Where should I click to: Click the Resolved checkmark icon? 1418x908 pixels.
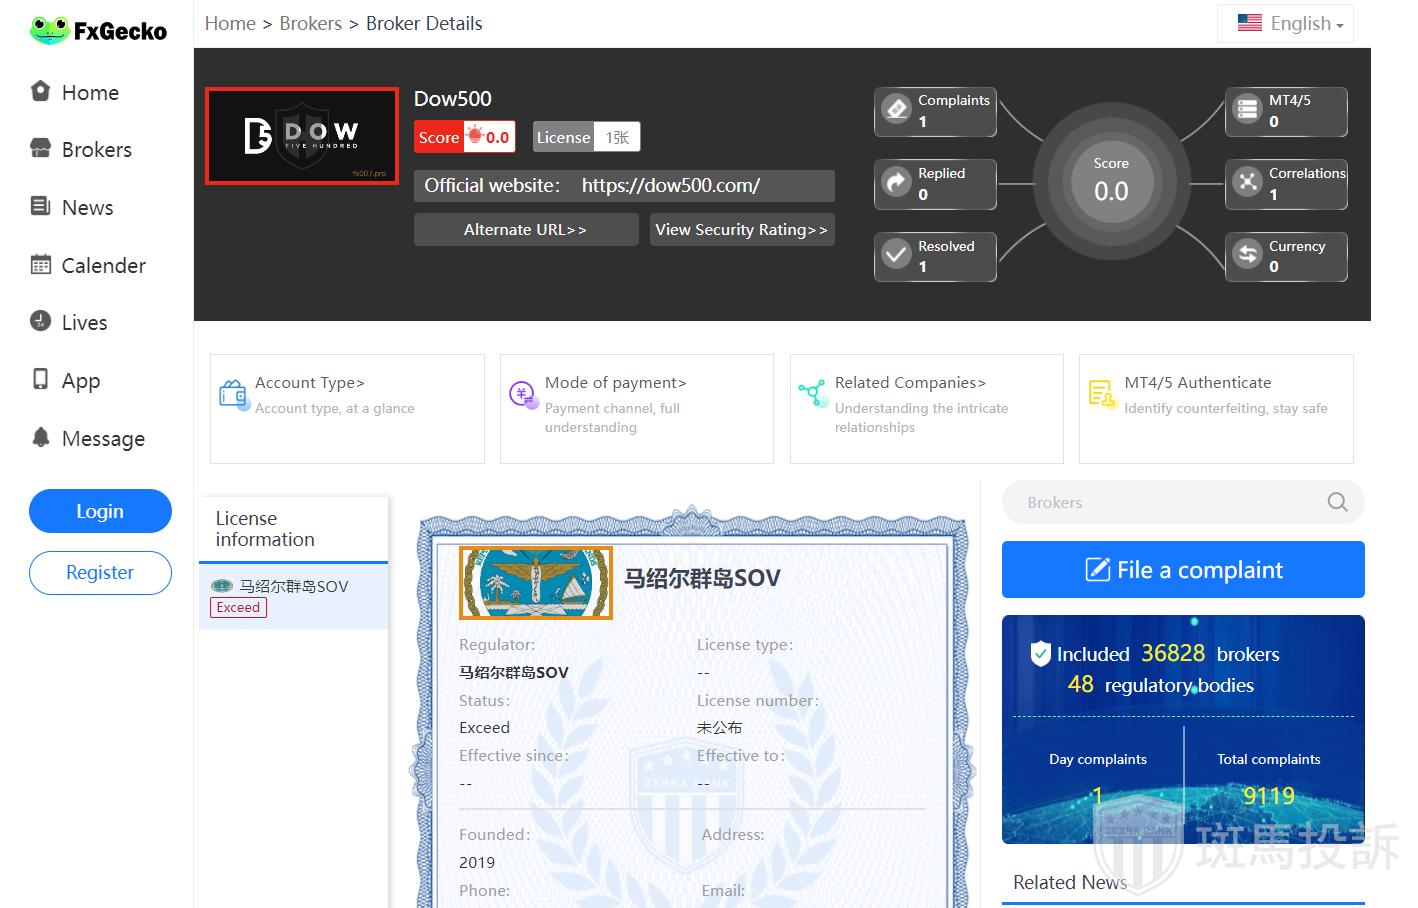tap(897, 255)
